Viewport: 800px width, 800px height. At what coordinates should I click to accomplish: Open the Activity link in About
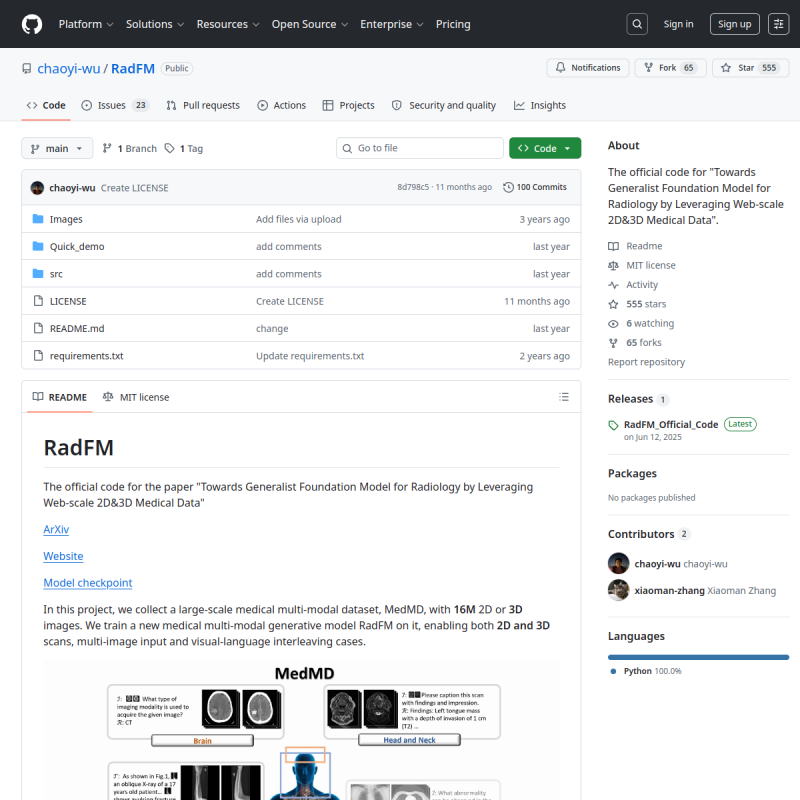point(633,285)
